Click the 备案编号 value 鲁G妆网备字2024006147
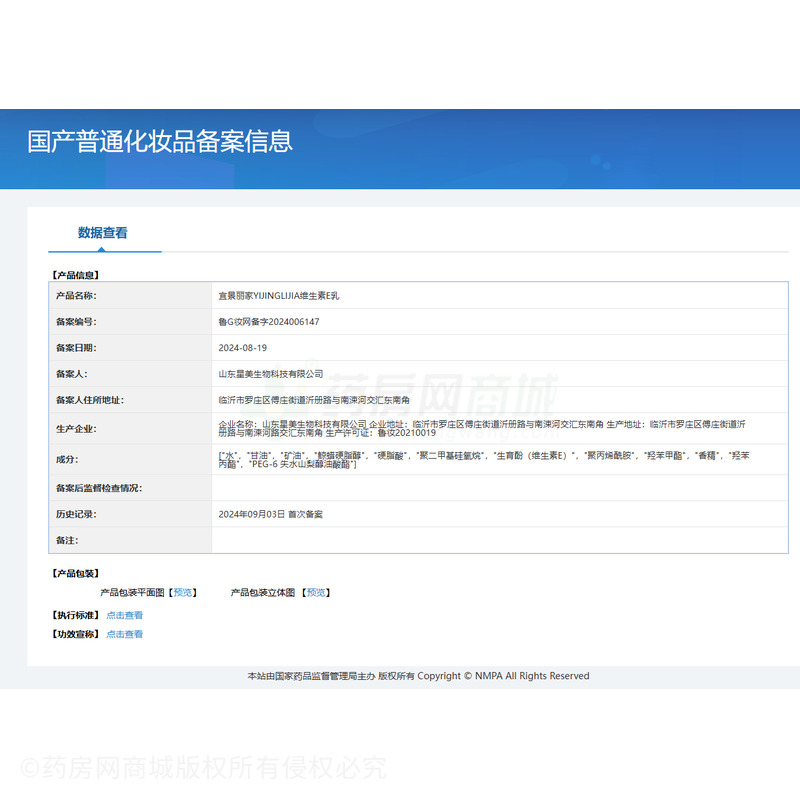The width and height of the screenshot is (800, 800). click(269, 322)
